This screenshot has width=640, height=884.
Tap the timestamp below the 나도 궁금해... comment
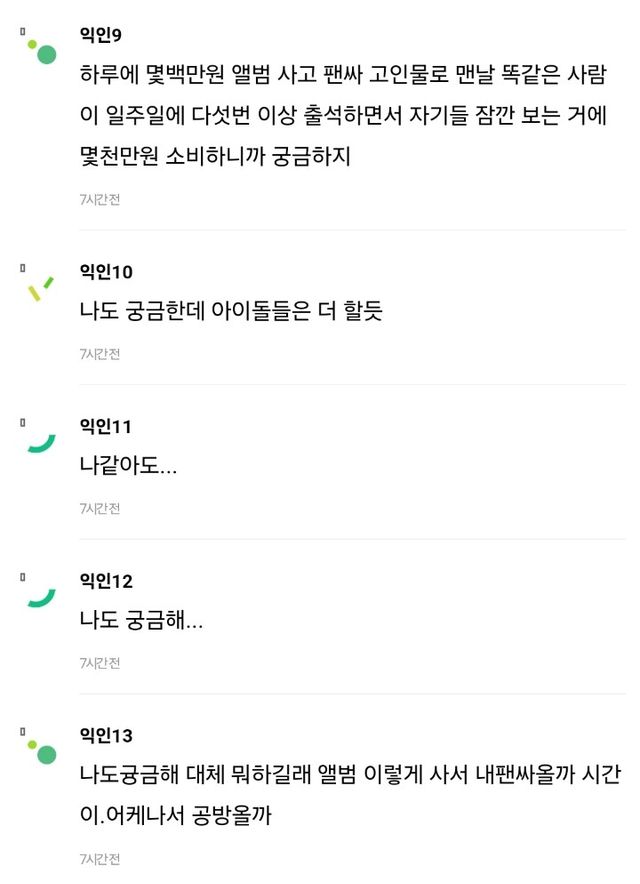(100, 663)
